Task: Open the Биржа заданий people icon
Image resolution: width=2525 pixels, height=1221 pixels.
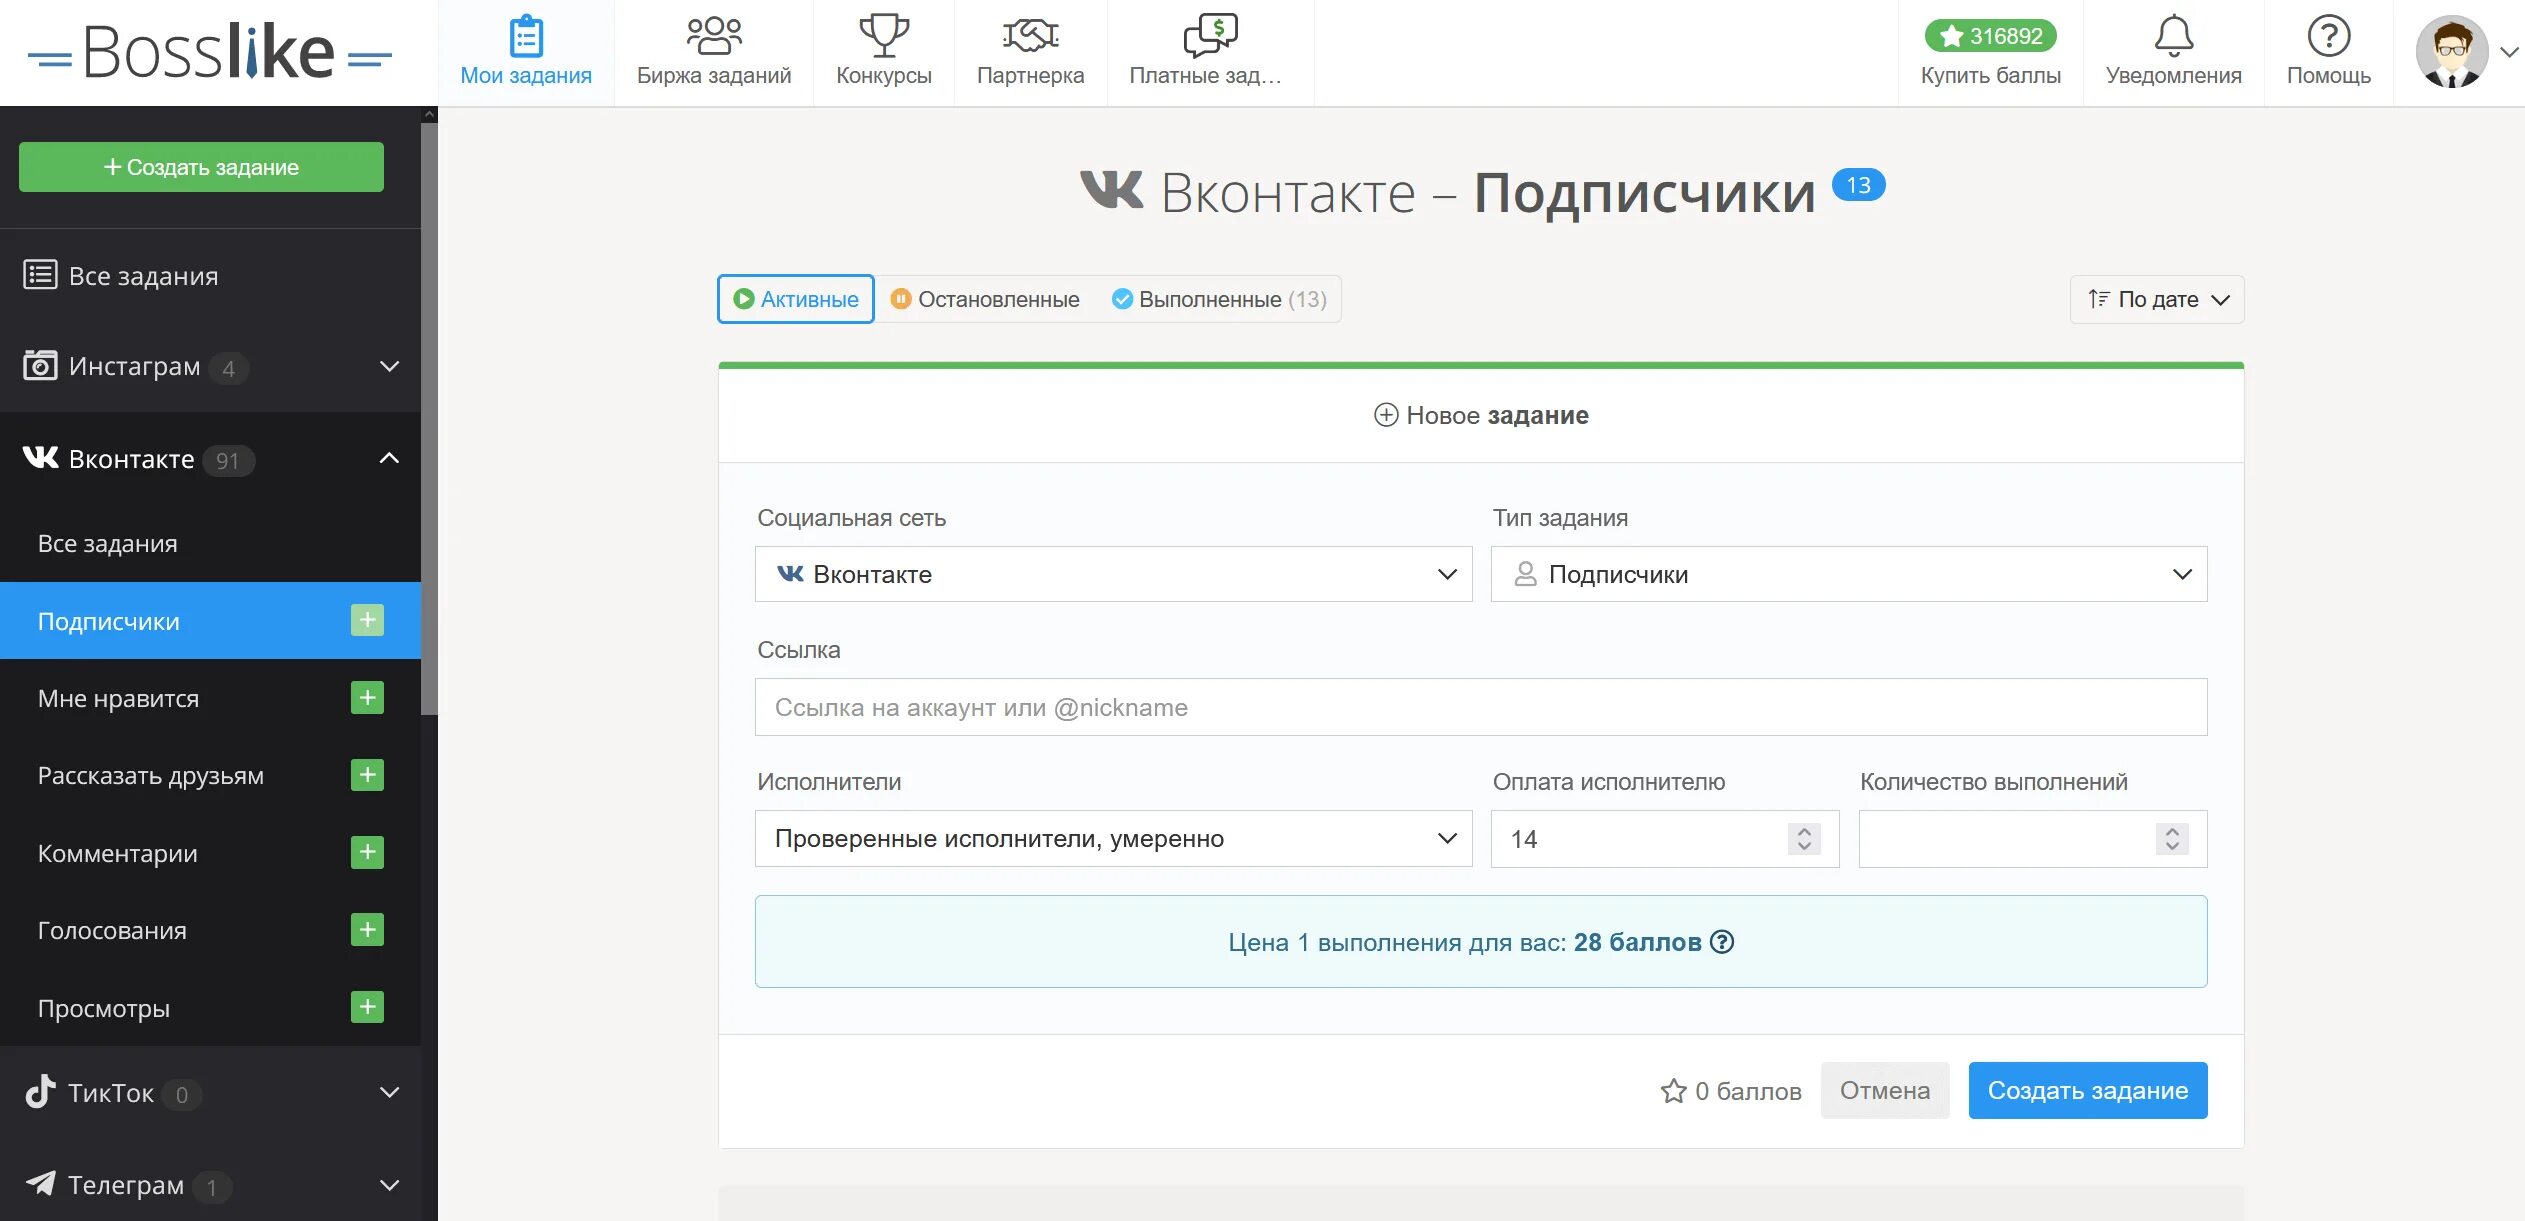Action: [x=714, y=37]
